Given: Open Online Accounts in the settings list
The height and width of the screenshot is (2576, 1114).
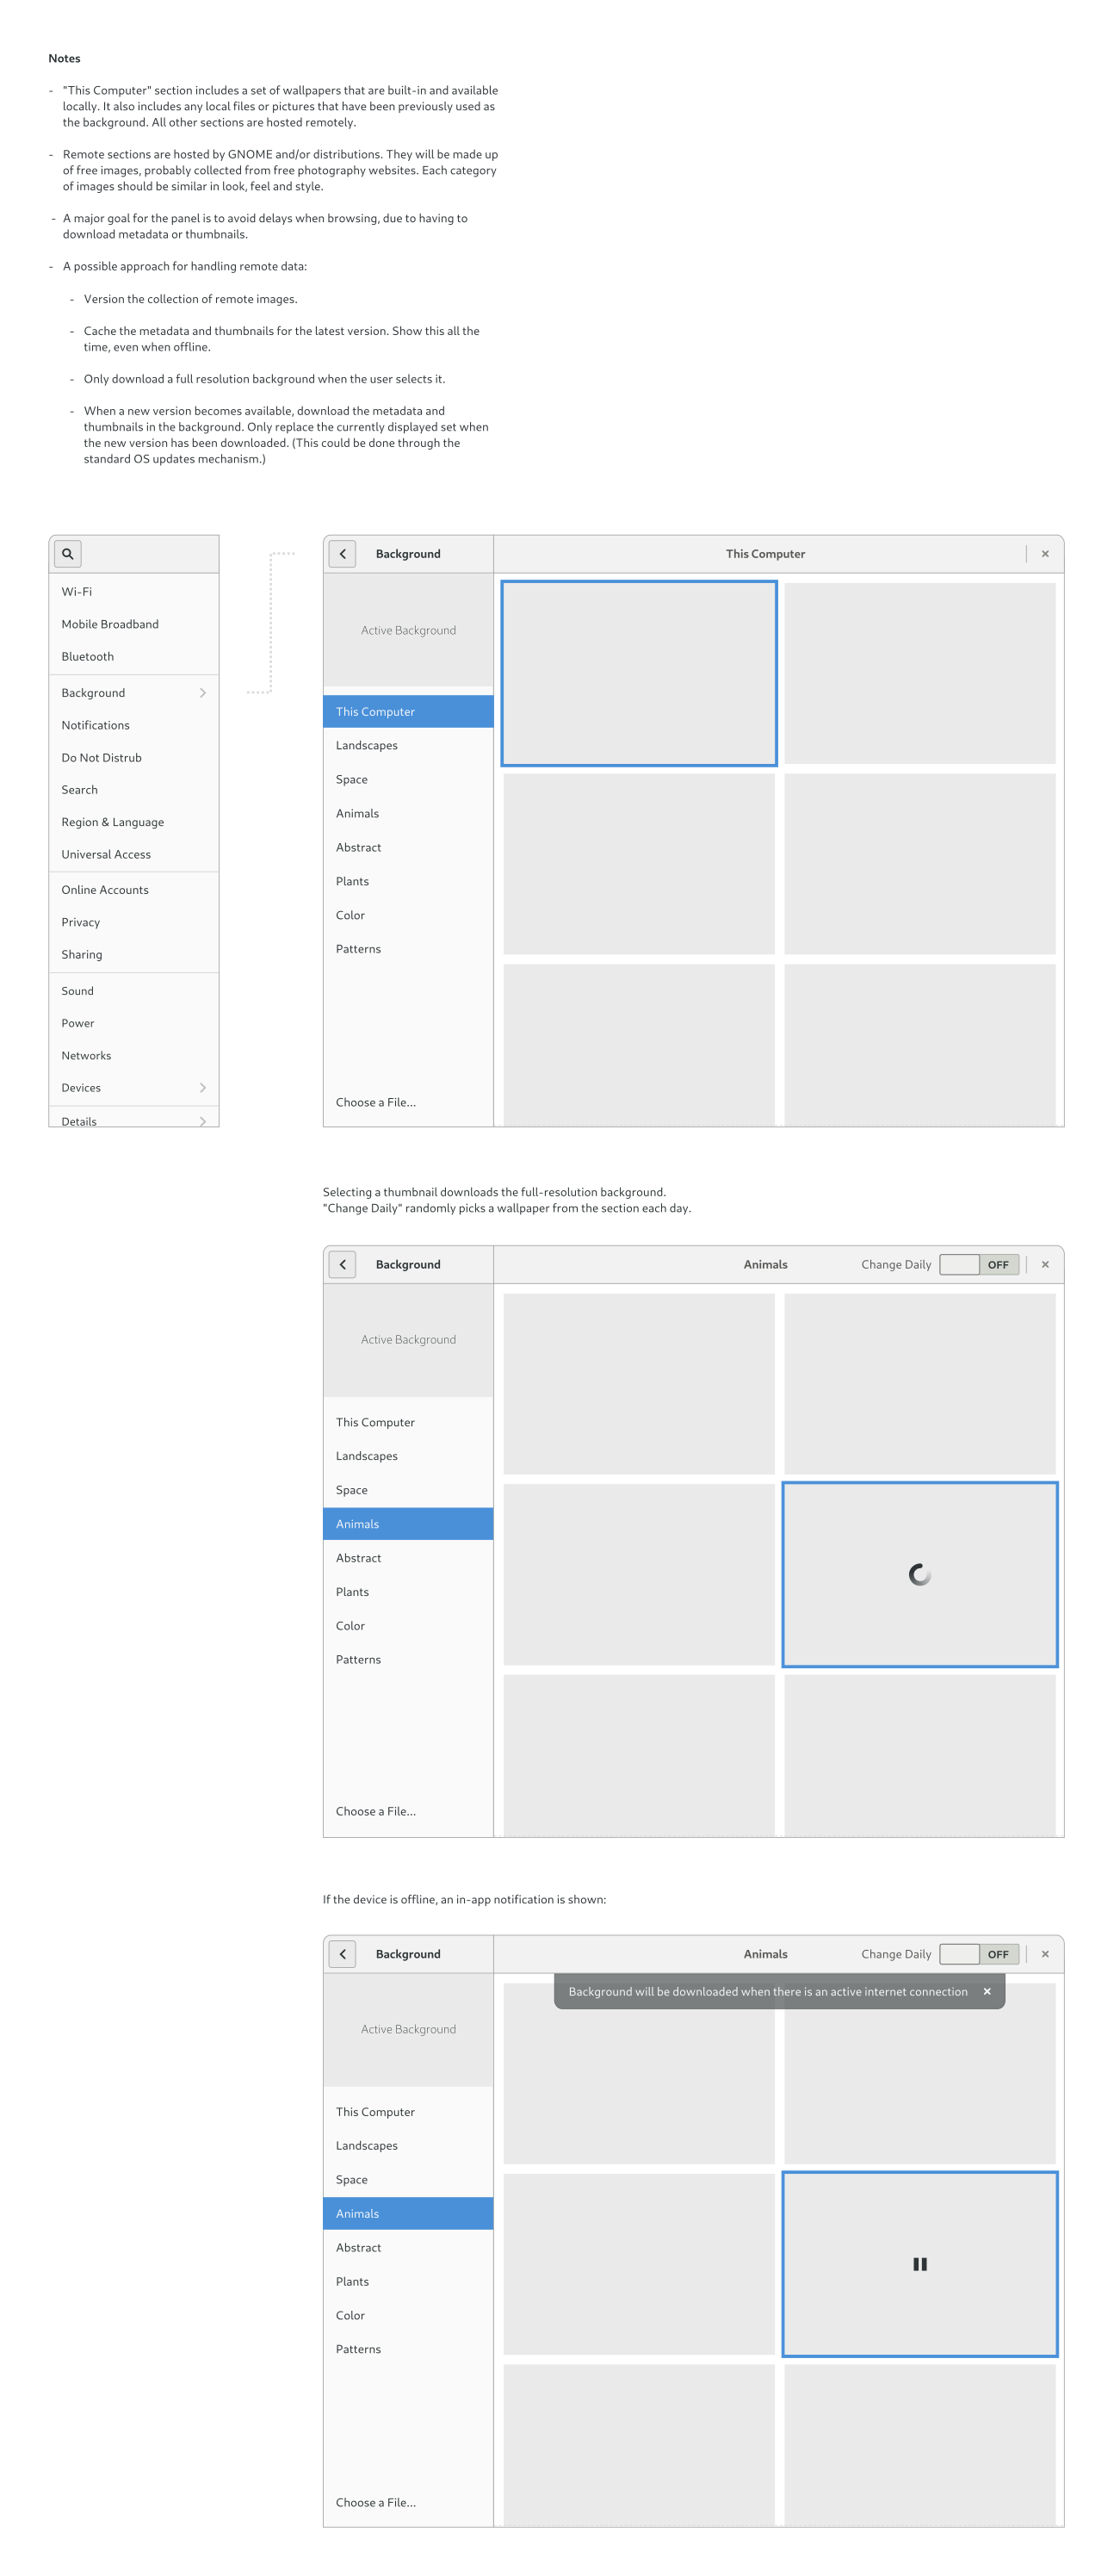Looking at the screenshot, I should click(105, 890).
